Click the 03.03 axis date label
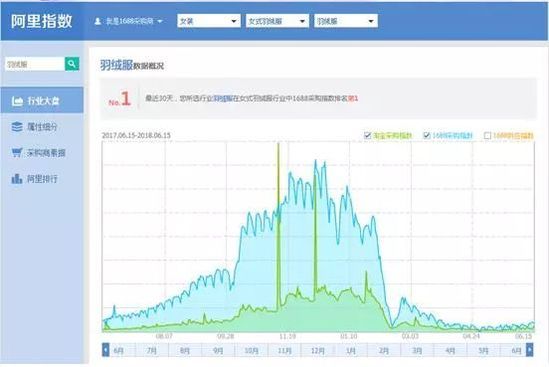Viewport: 549px width, 367px height. 410,336
